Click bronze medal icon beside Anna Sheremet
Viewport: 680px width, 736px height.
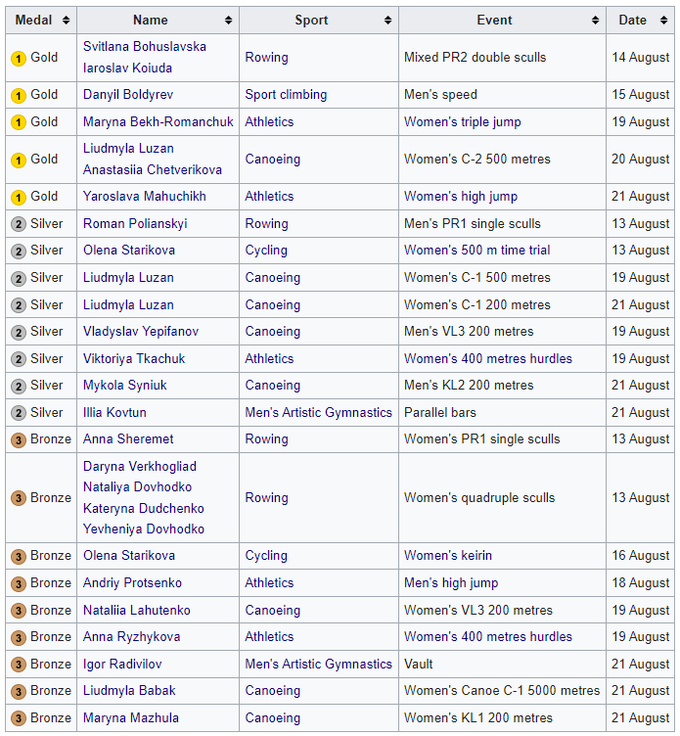point(17,439)
